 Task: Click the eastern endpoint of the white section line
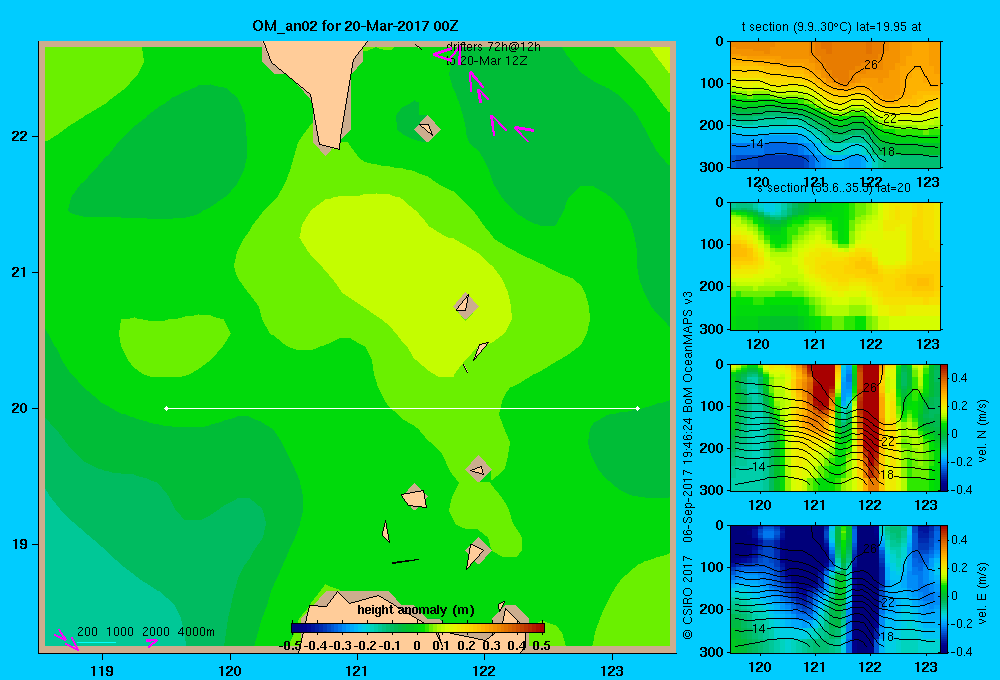pyautogui.click(x=638, y=408)
